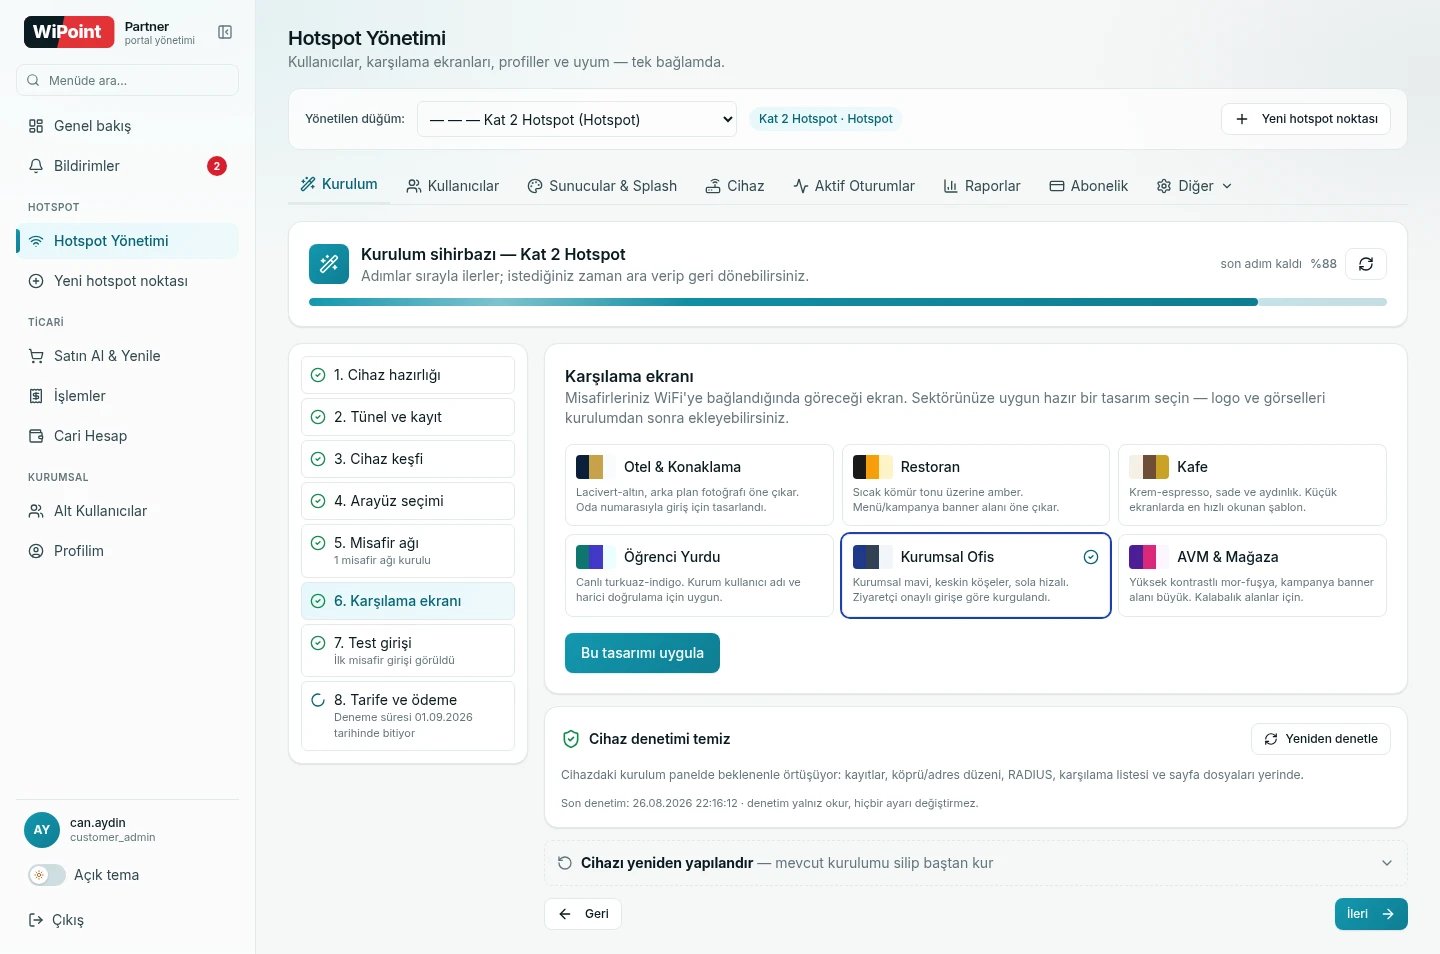Switch to the Kullanıcılar tab

452,186
